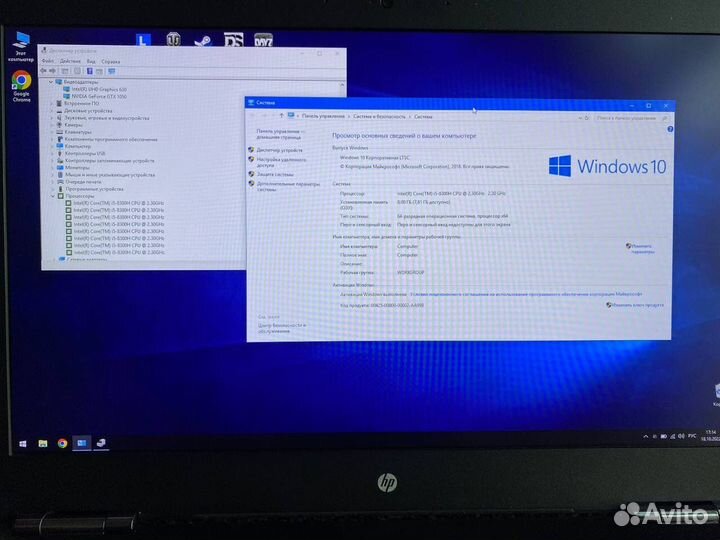This screenshot has height=540, width=720.
Task: Open Диспетчер устройств link in System sidebar
Action: tap(279, 150)
